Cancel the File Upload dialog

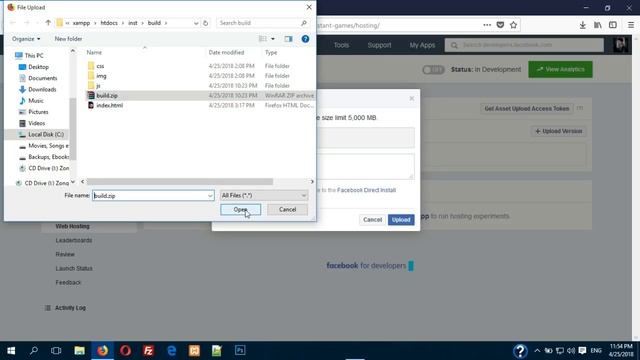click(287, 209)
